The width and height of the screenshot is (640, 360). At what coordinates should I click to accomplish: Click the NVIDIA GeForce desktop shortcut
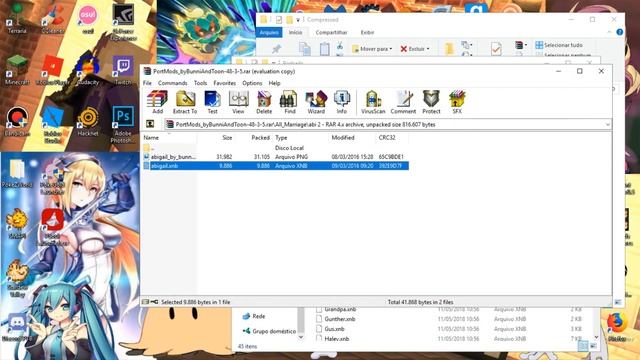point(123,22)
